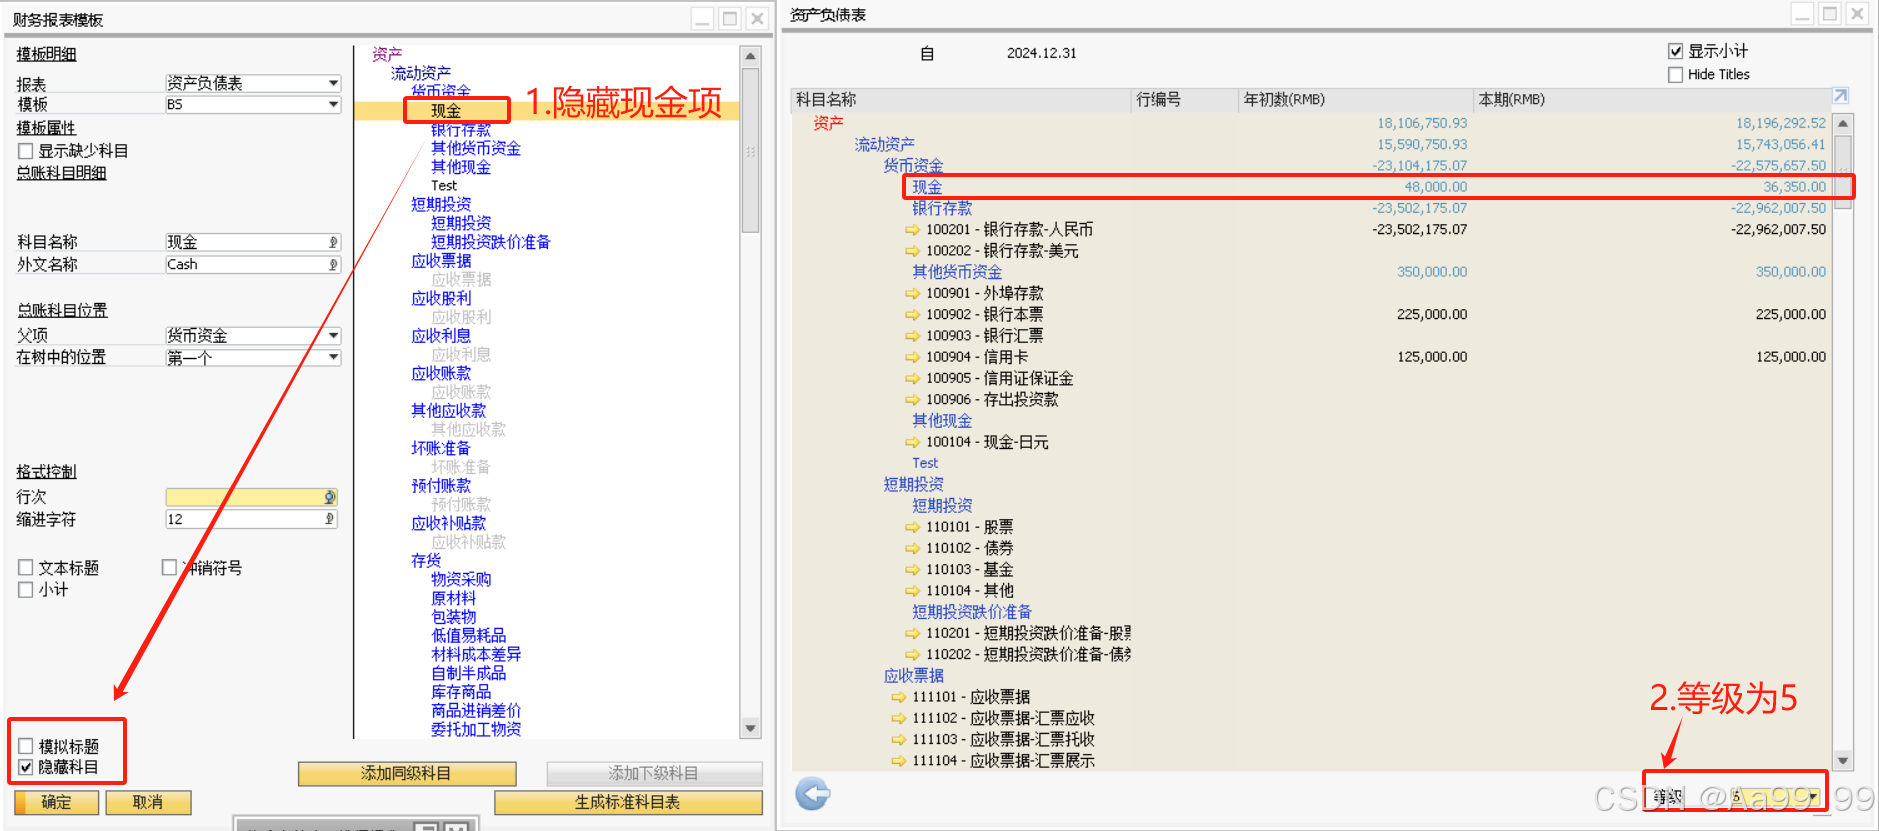Click the 流动资产 row in 资产负债表
This screenshot has height=831, width=1879.
pyautogui.click(x=1310, y=145)
